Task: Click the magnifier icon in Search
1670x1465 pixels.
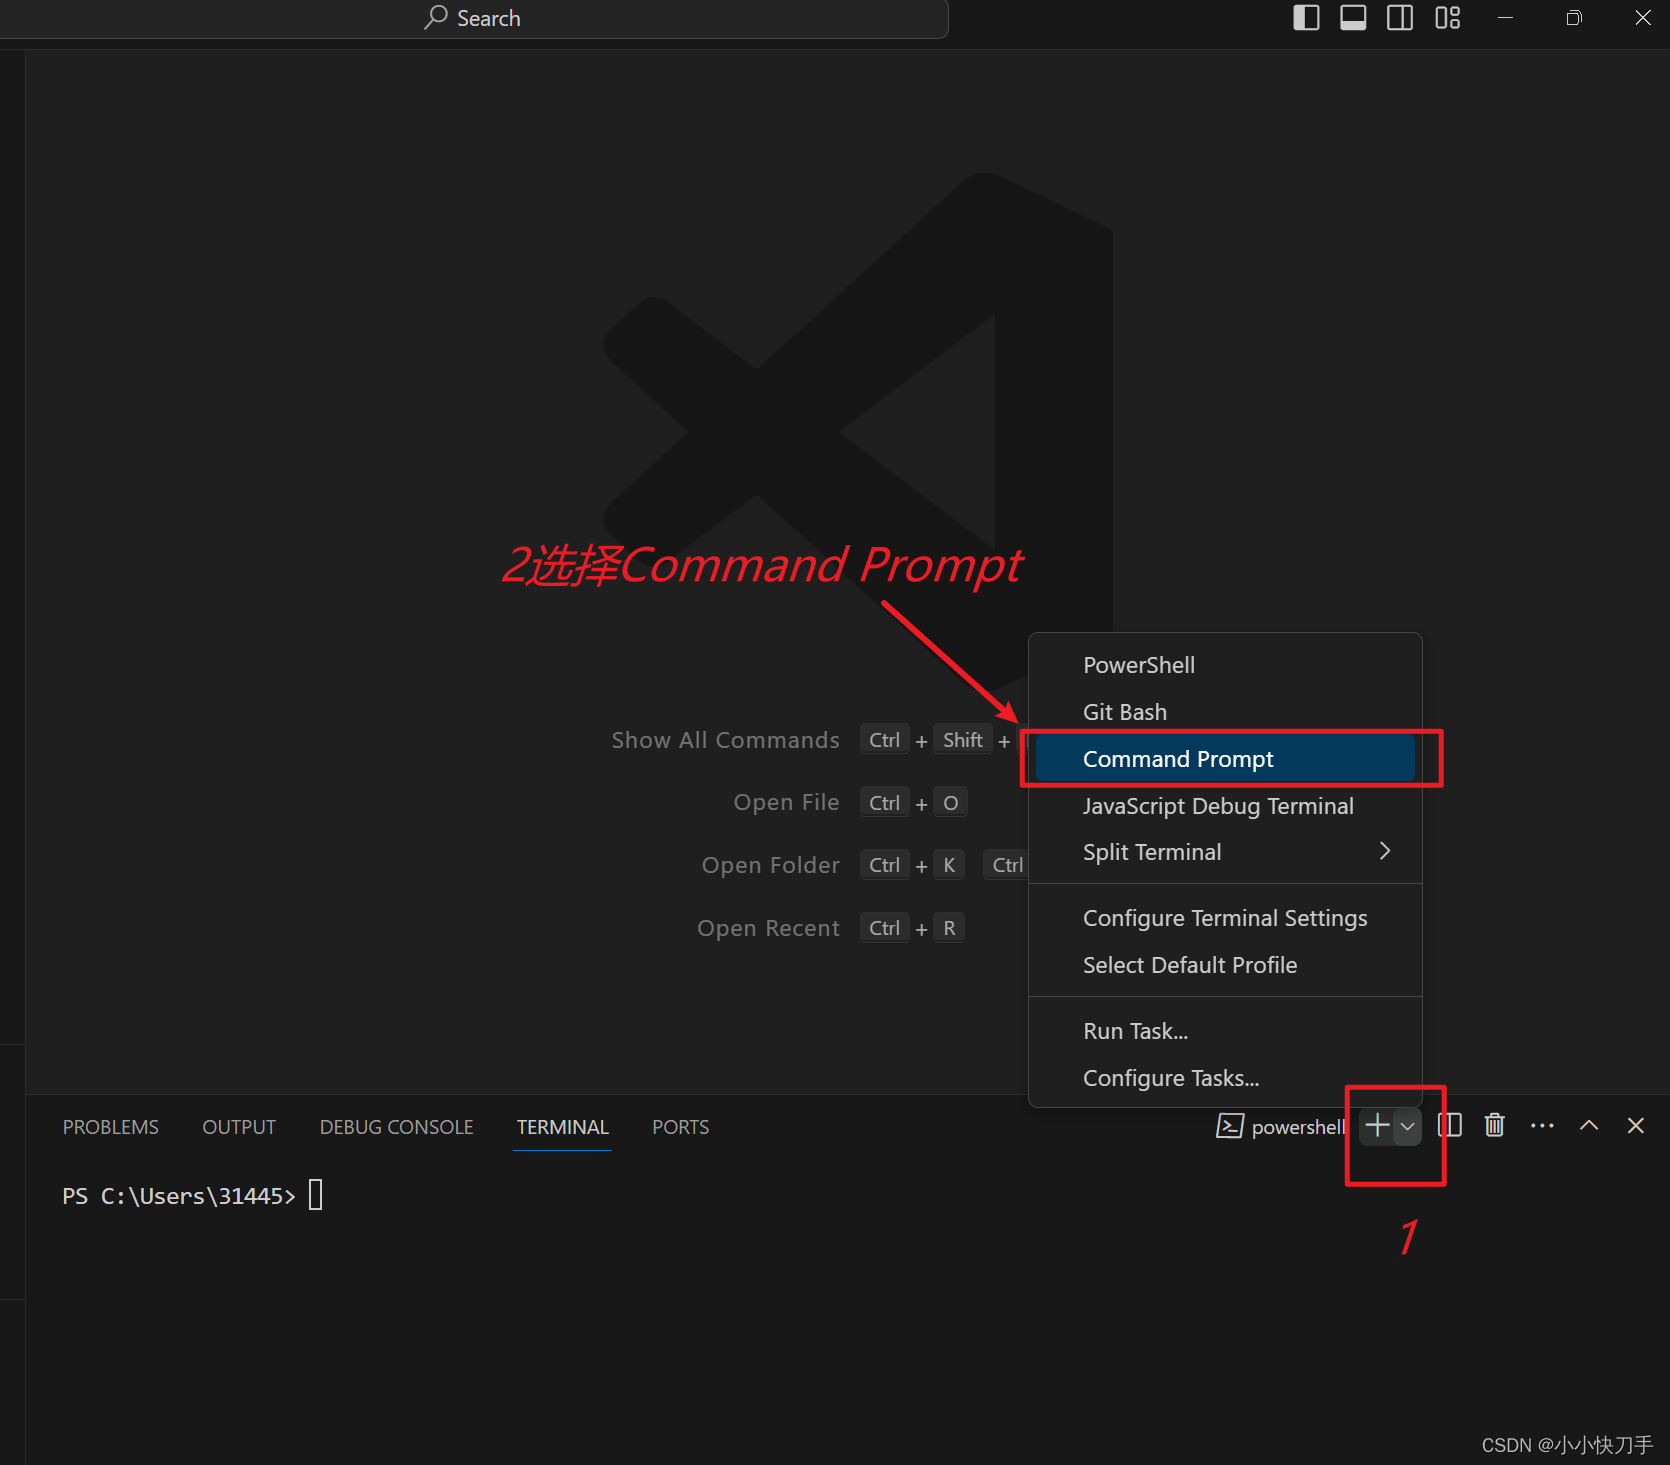Action: click(x=435, y=17)
